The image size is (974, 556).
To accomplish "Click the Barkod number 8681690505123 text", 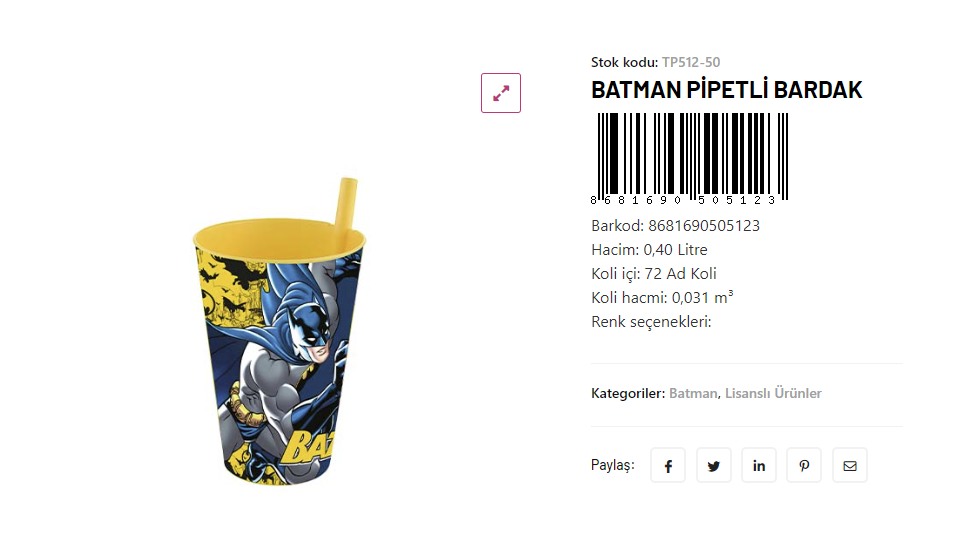I will (x=703, y=226).
